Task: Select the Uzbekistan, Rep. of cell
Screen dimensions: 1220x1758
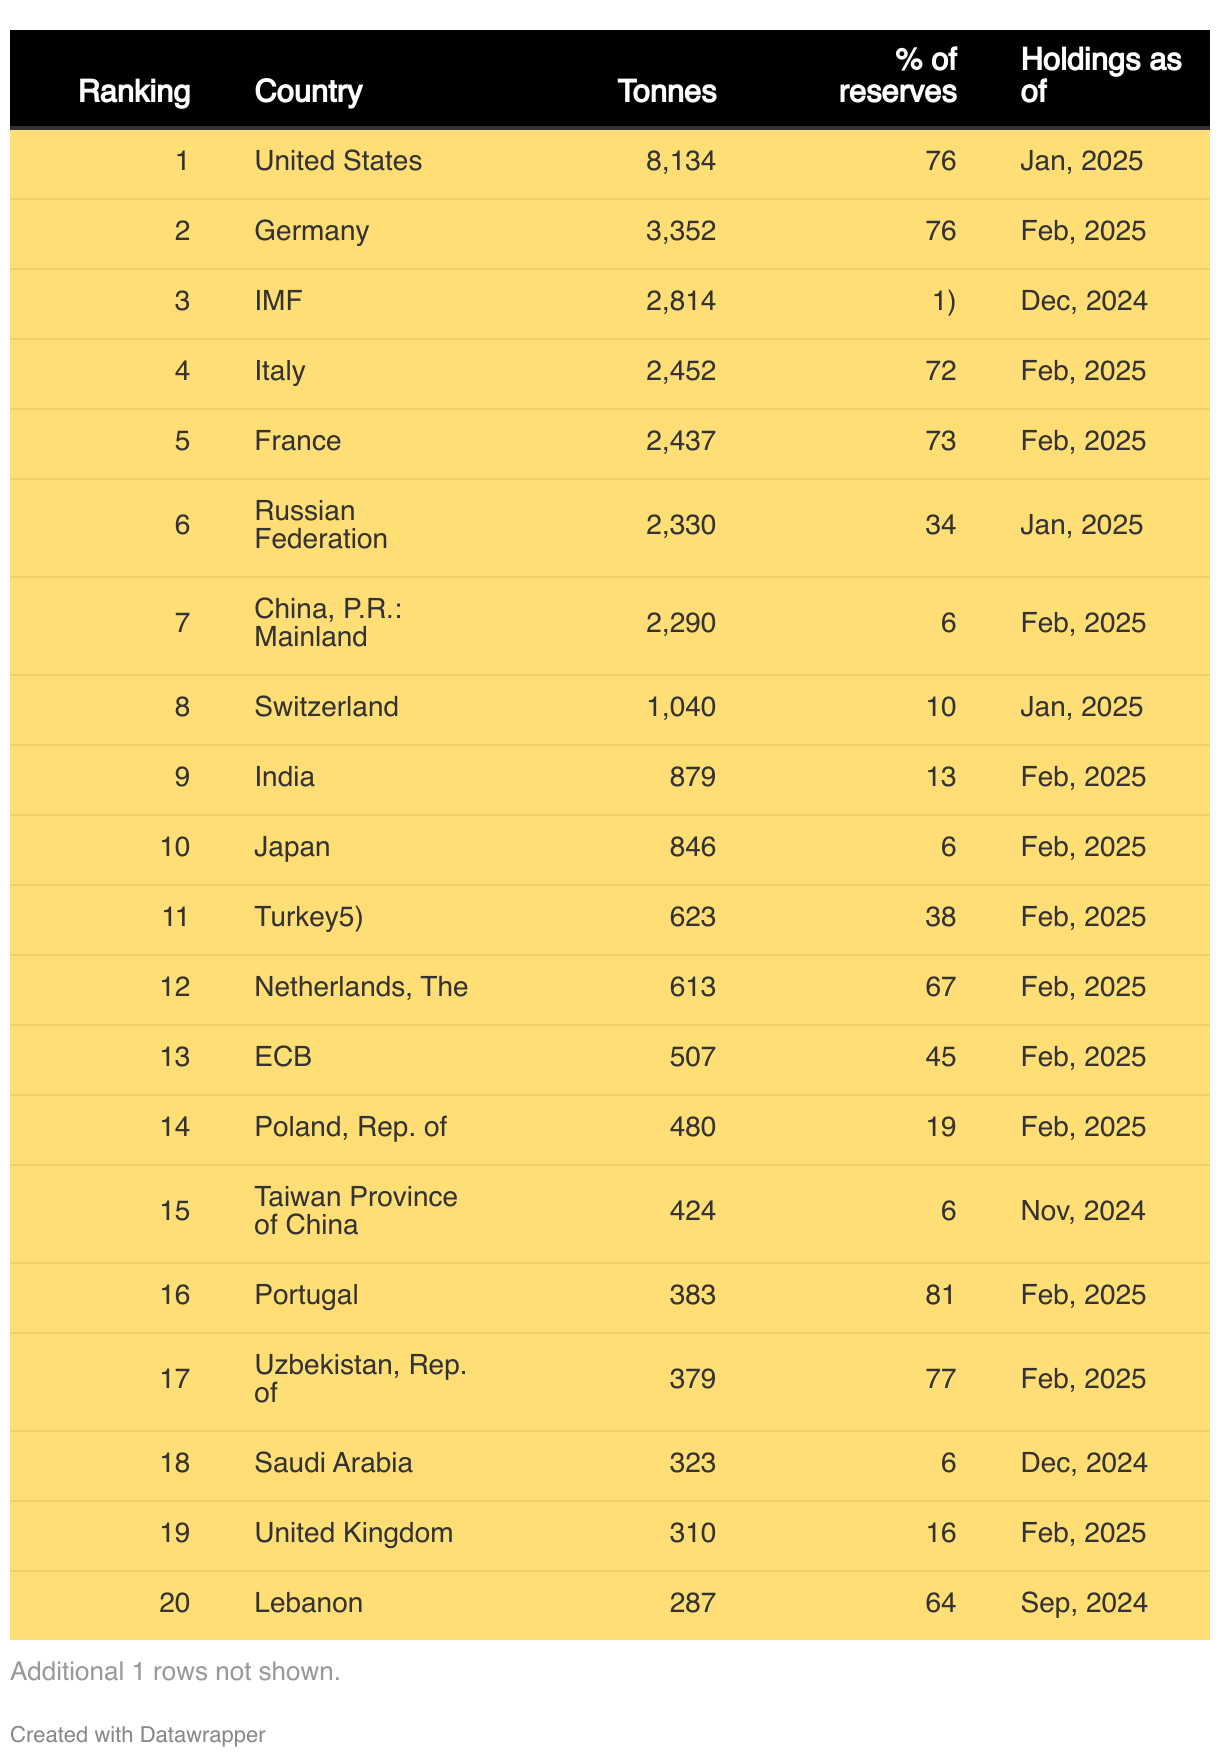Action: click(360, 1379)
